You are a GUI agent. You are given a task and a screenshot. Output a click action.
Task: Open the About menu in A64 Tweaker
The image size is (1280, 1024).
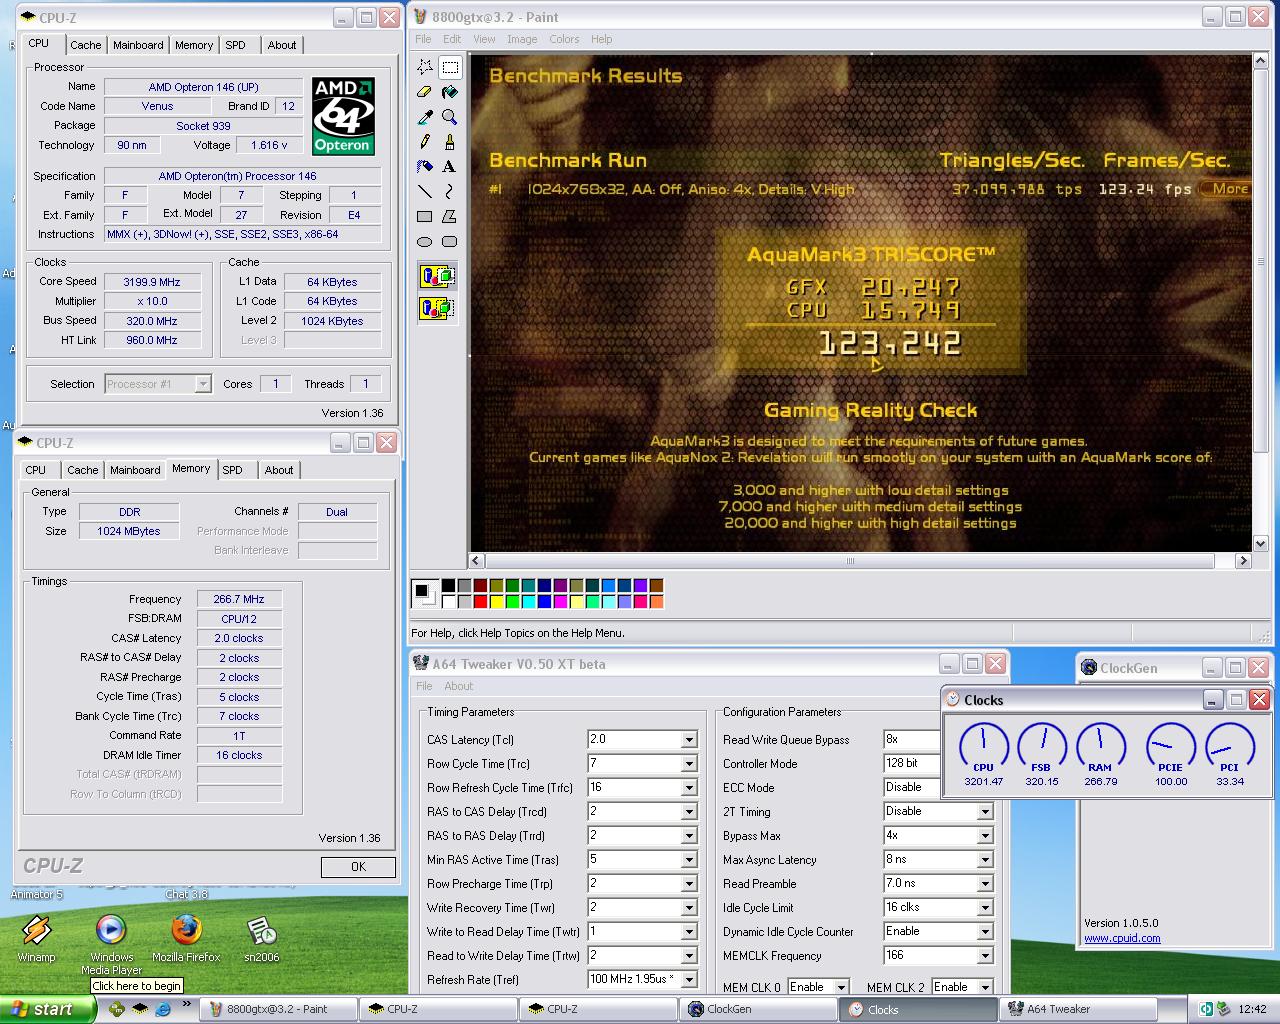point(459,686)
